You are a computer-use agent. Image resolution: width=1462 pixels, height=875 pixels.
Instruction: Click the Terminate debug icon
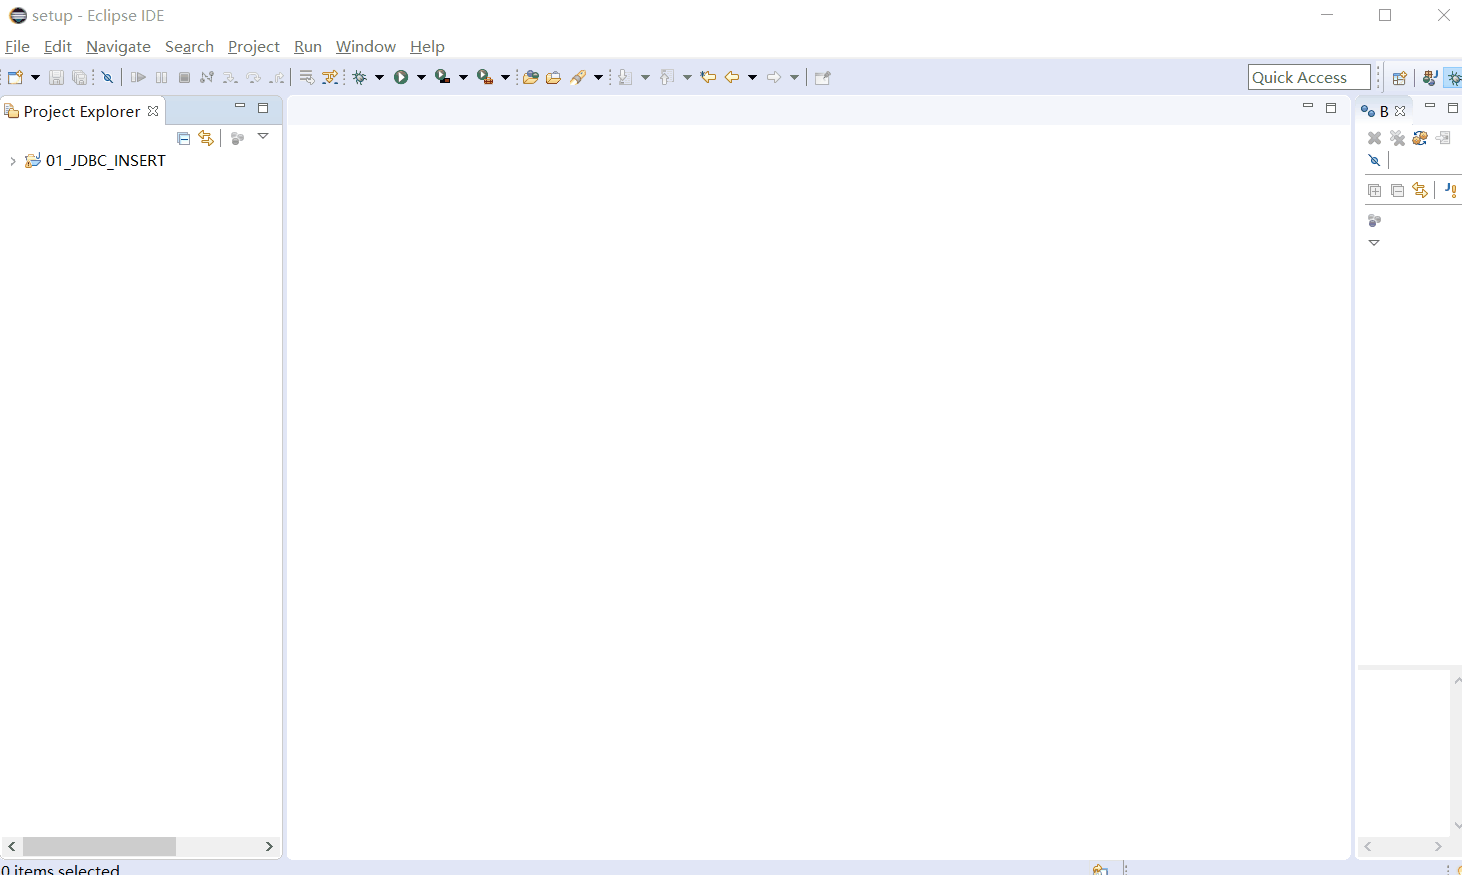point(184,77)
